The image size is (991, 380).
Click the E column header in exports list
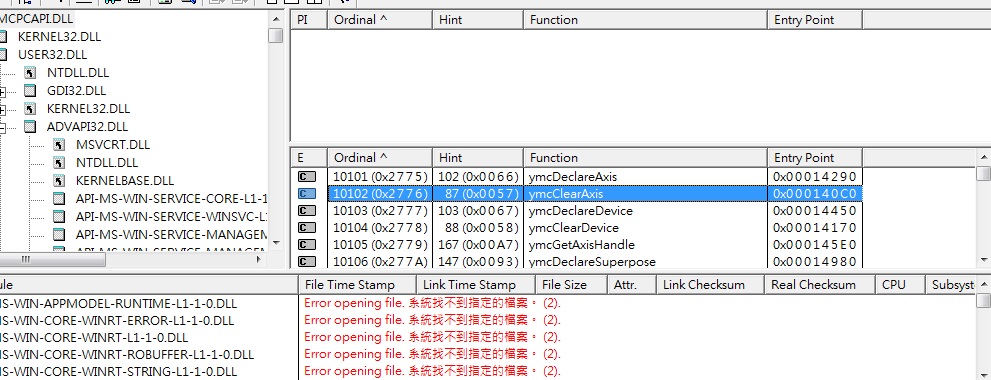tap(308, 157)
